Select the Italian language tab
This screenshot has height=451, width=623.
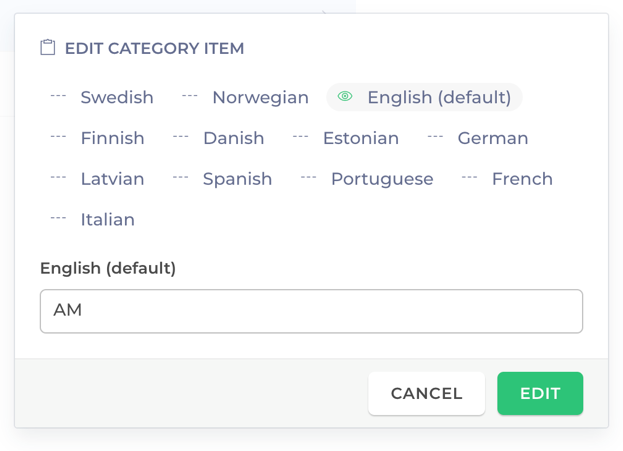click(93, 220)
